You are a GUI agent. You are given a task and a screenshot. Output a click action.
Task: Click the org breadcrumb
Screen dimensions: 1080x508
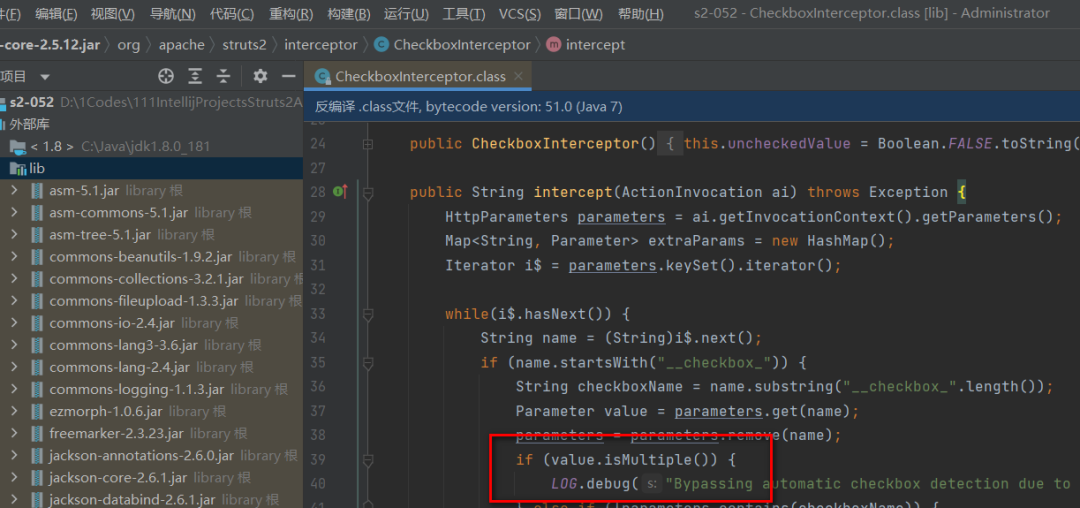click(128, 45)
